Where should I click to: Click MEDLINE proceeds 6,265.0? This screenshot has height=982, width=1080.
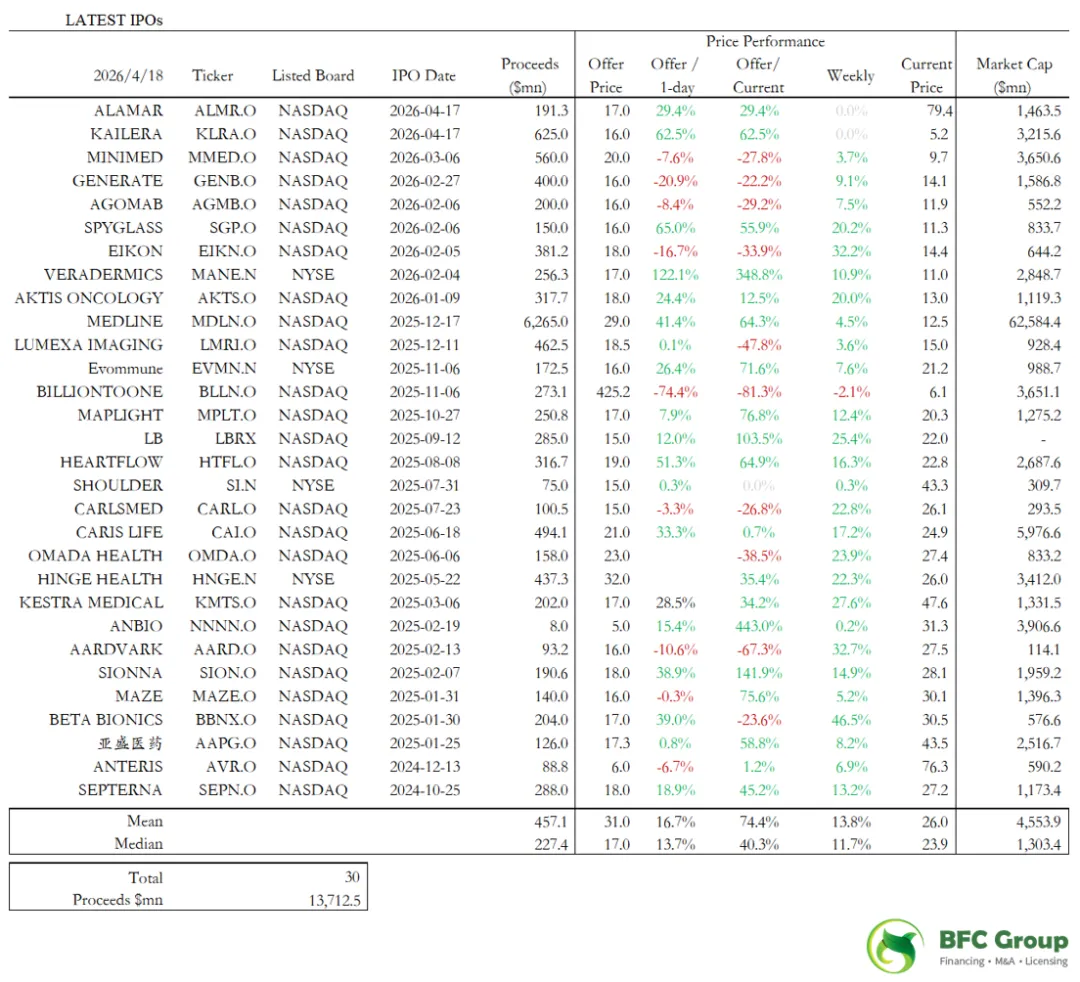click(546, 322)
